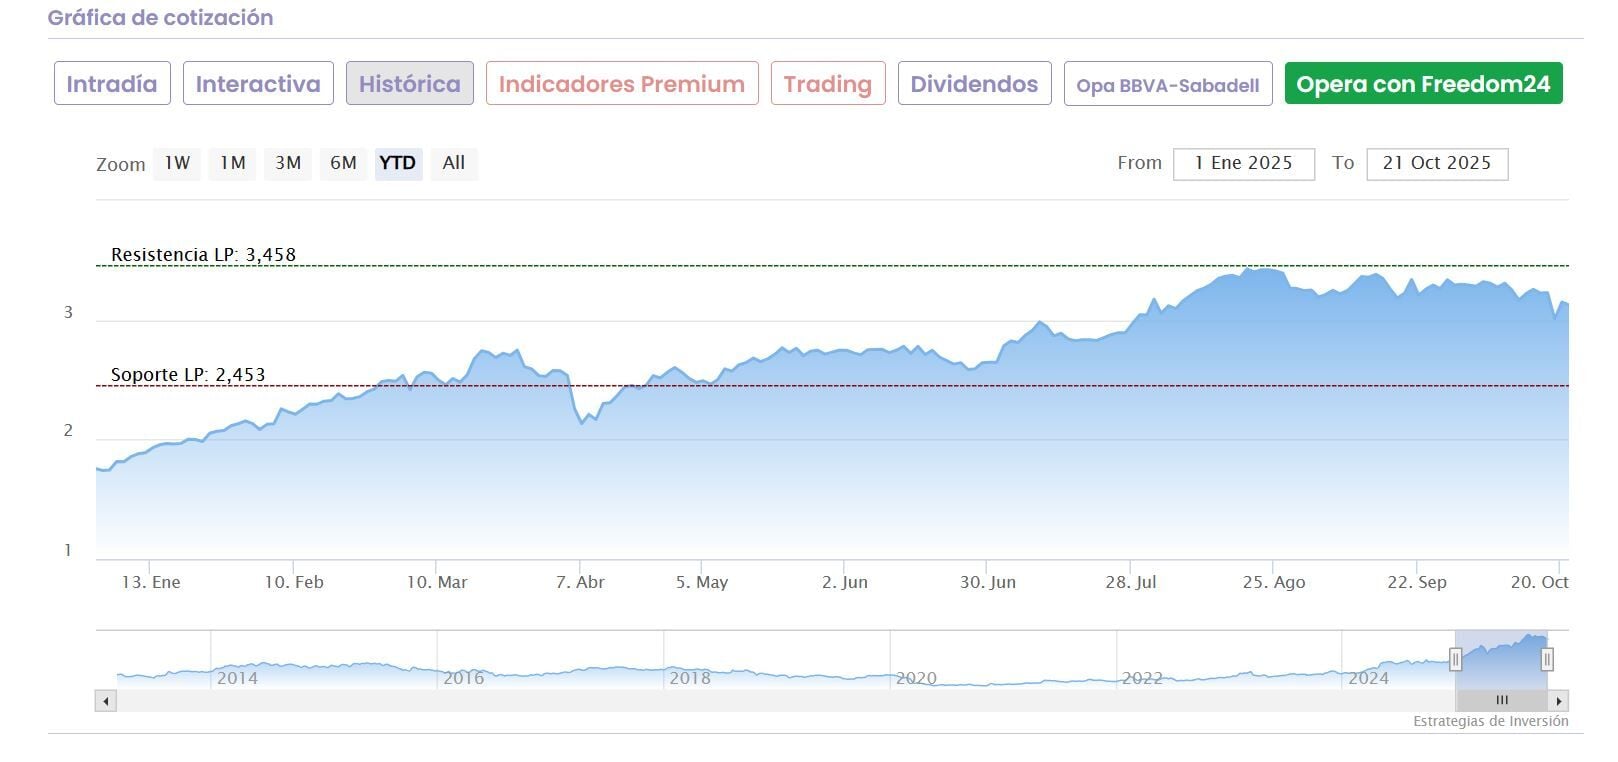1618x762 pixels.
Task: Set the zoom range to 1M
Action: (x=233, y=163)
